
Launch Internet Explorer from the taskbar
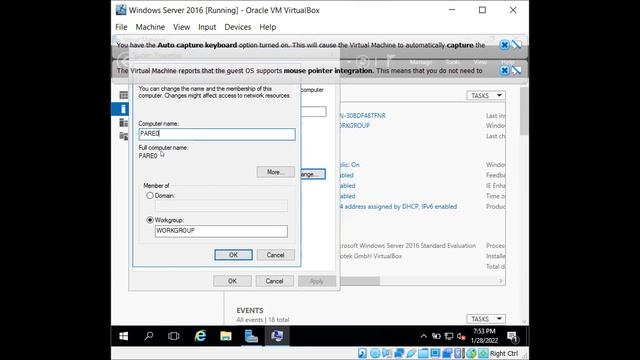pos(200,336)
